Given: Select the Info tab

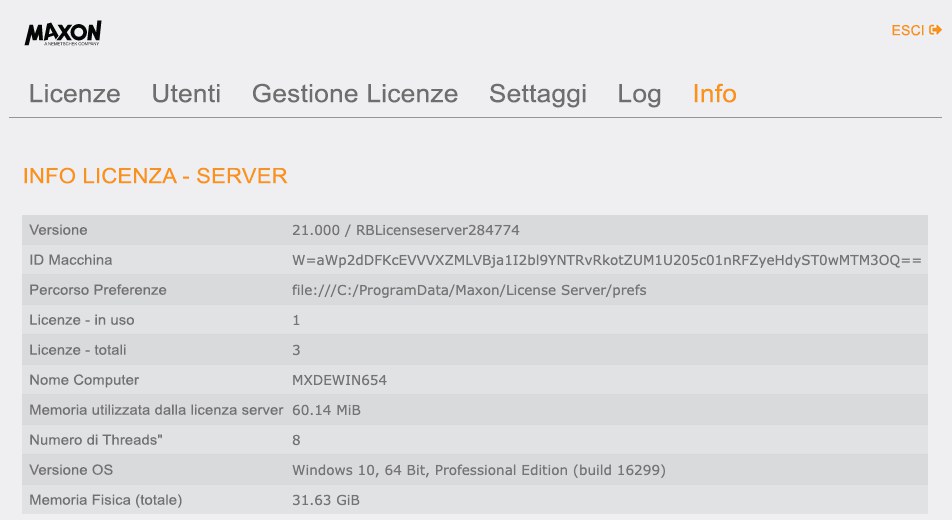Looking at the screenshot, I should coord(715,94).
